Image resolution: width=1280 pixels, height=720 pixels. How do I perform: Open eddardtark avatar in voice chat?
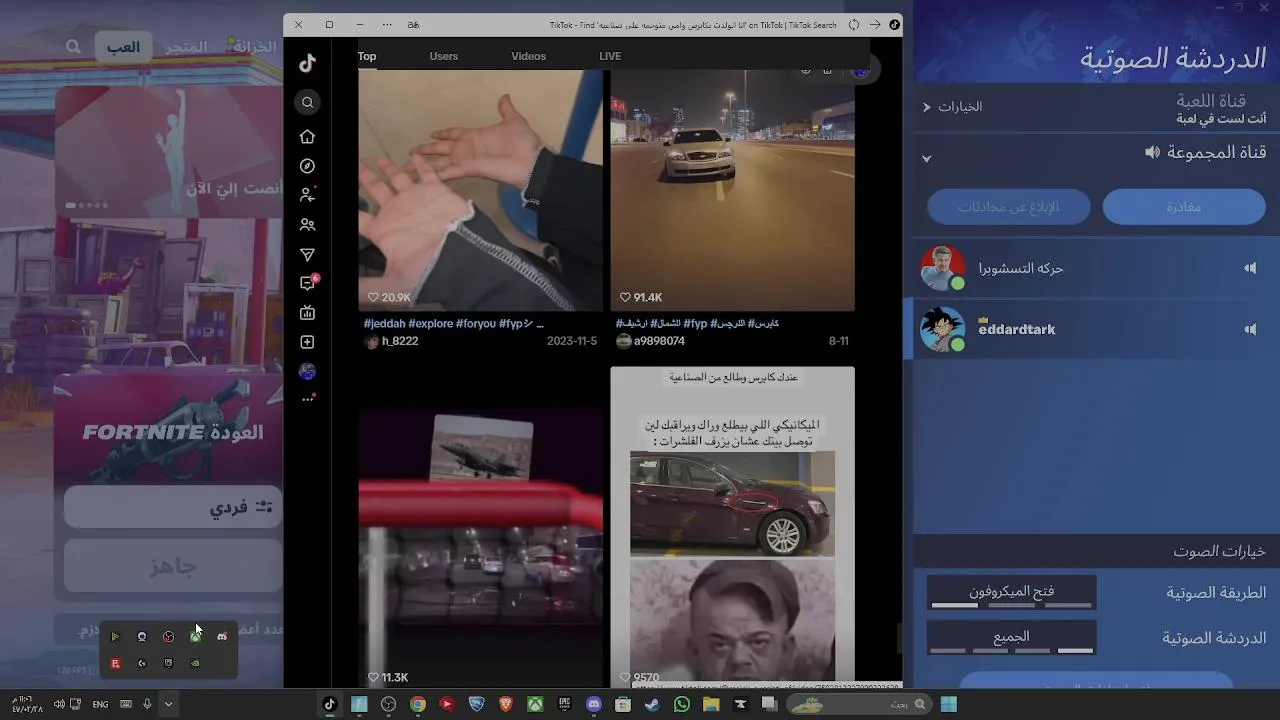[942, 329]
